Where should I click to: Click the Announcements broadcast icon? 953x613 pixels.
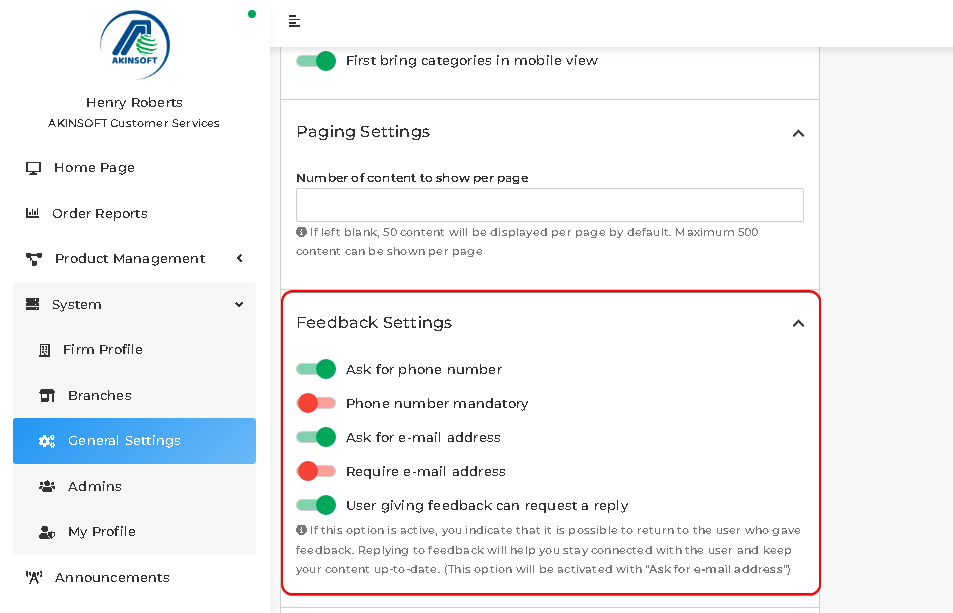coord(33,577)
